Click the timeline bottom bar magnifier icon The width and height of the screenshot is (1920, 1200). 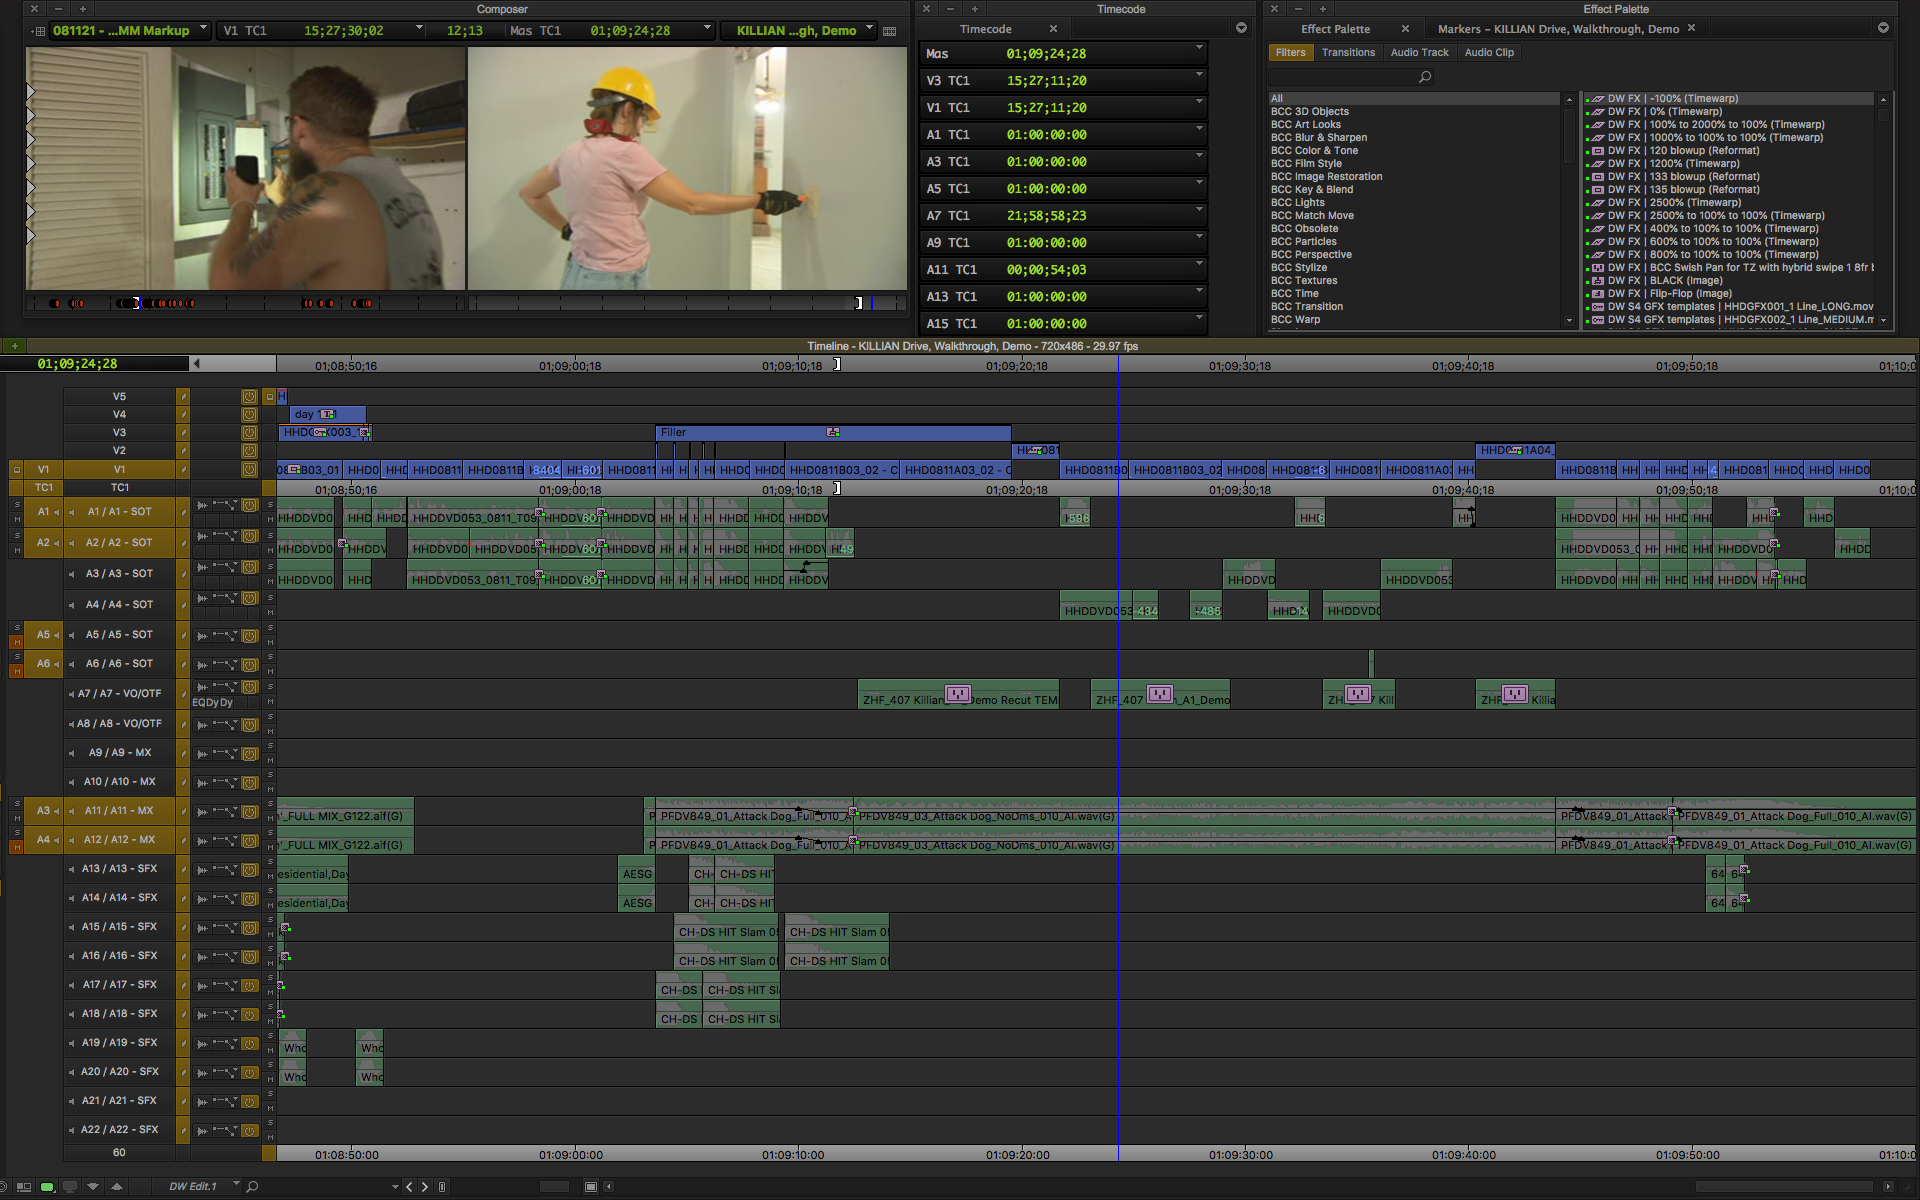[x=253, y=1187]
